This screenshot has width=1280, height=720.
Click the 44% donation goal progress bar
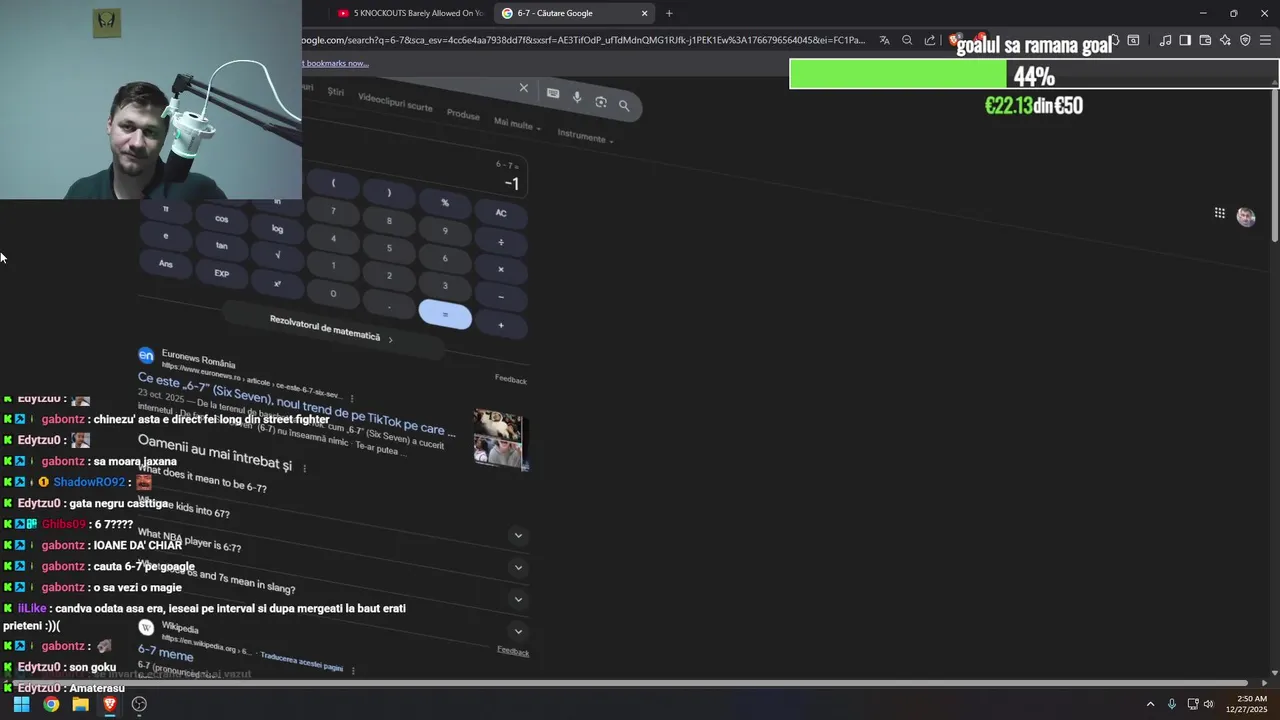click(1034, 74)
